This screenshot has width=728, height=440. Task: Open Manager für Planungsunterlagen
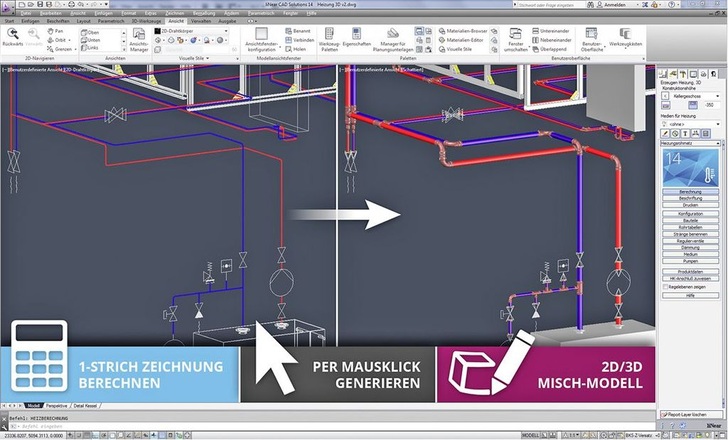[x=393, y=39]
